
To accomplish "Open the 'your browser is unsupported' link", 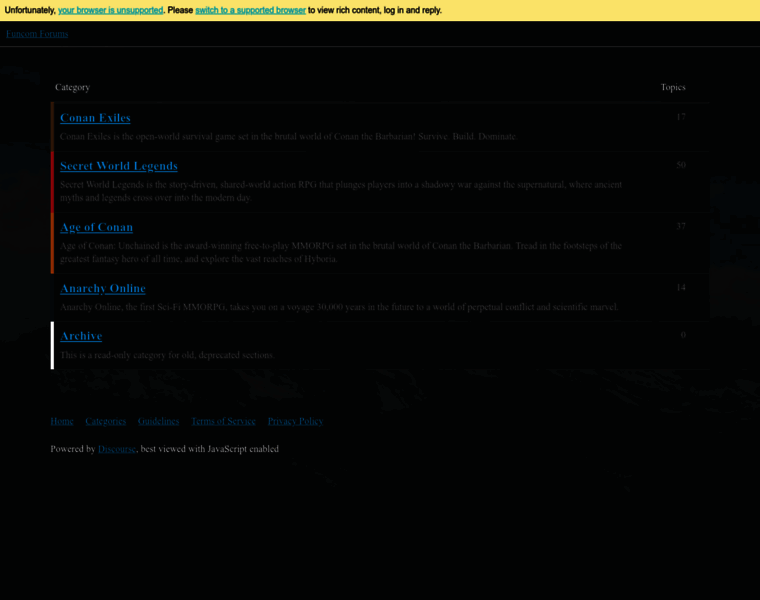I will pos(111,10).
